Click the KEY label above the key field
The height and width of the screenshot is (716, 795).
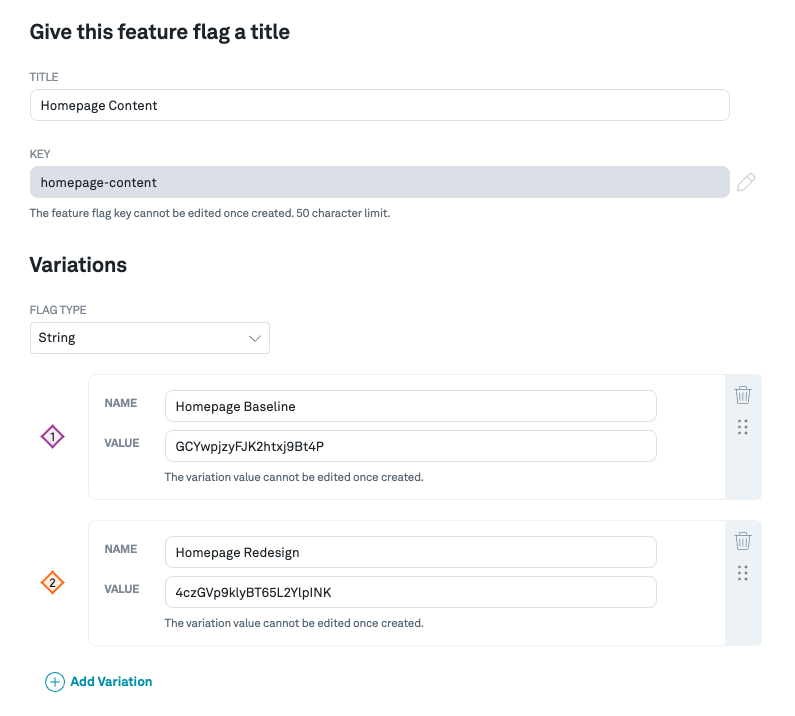coord(40,154)
